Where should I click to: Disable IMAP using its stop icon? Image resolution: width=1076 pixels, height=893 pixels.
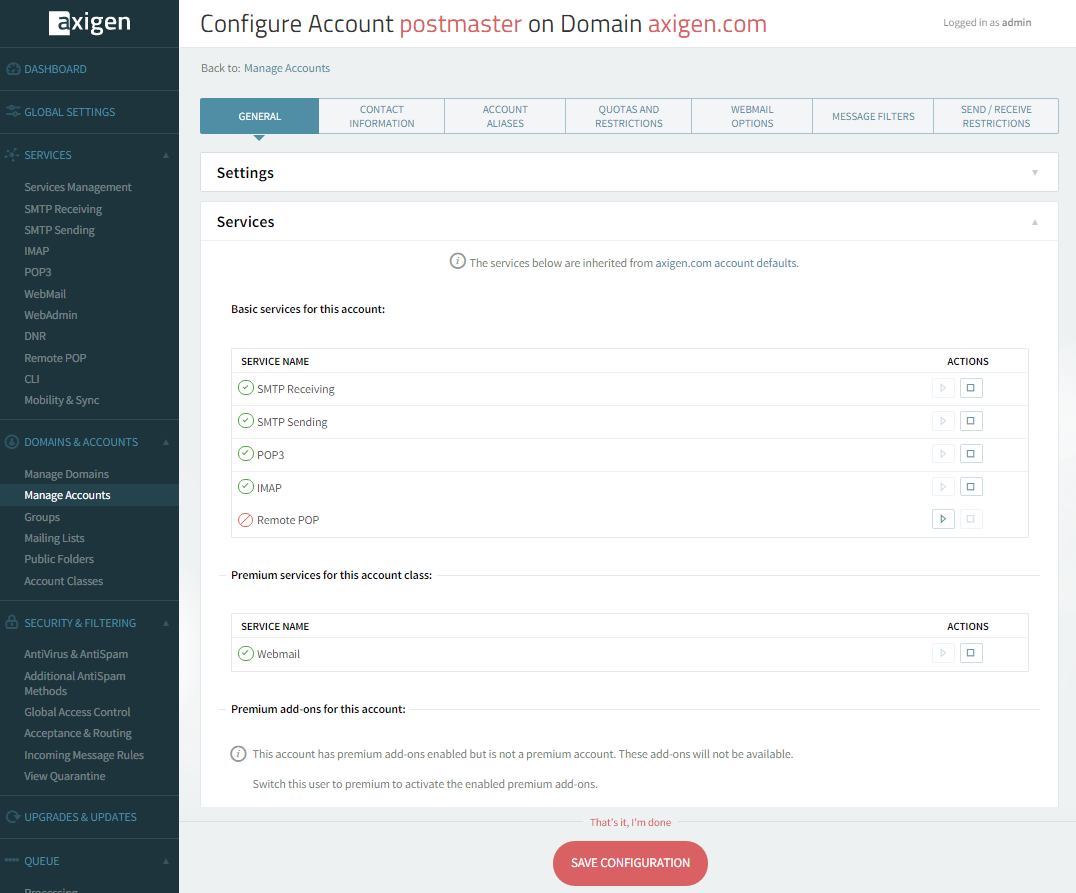click(970, 487)
